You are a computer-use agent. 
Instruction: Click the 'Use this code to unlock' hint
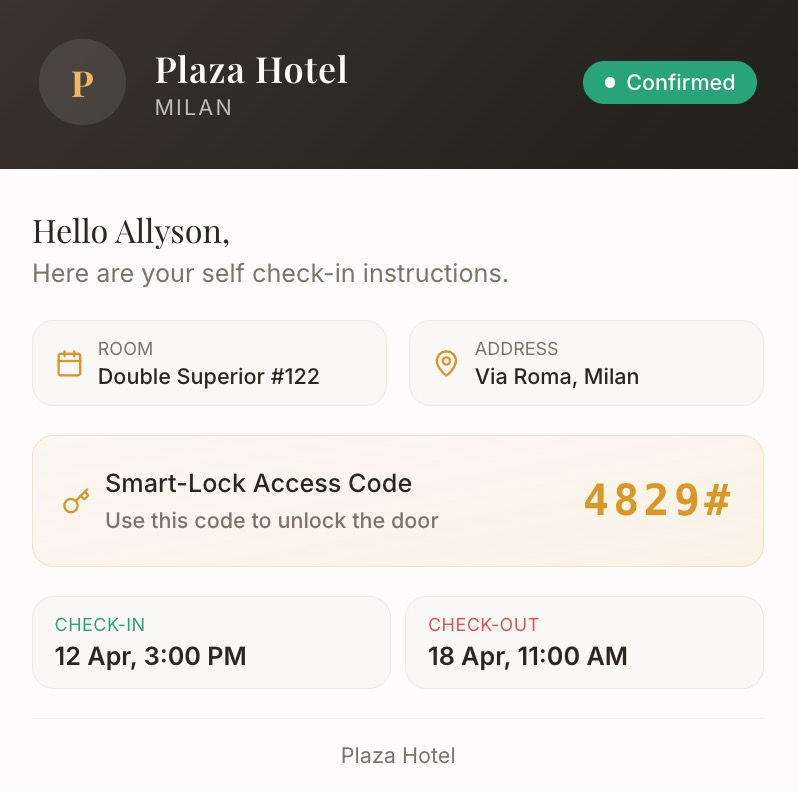click(271, 520)
